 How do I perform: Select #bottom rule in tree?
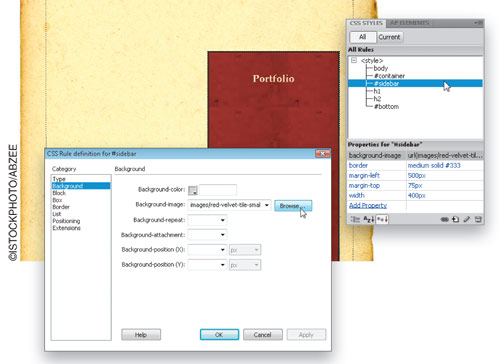[x=386, y=106]
